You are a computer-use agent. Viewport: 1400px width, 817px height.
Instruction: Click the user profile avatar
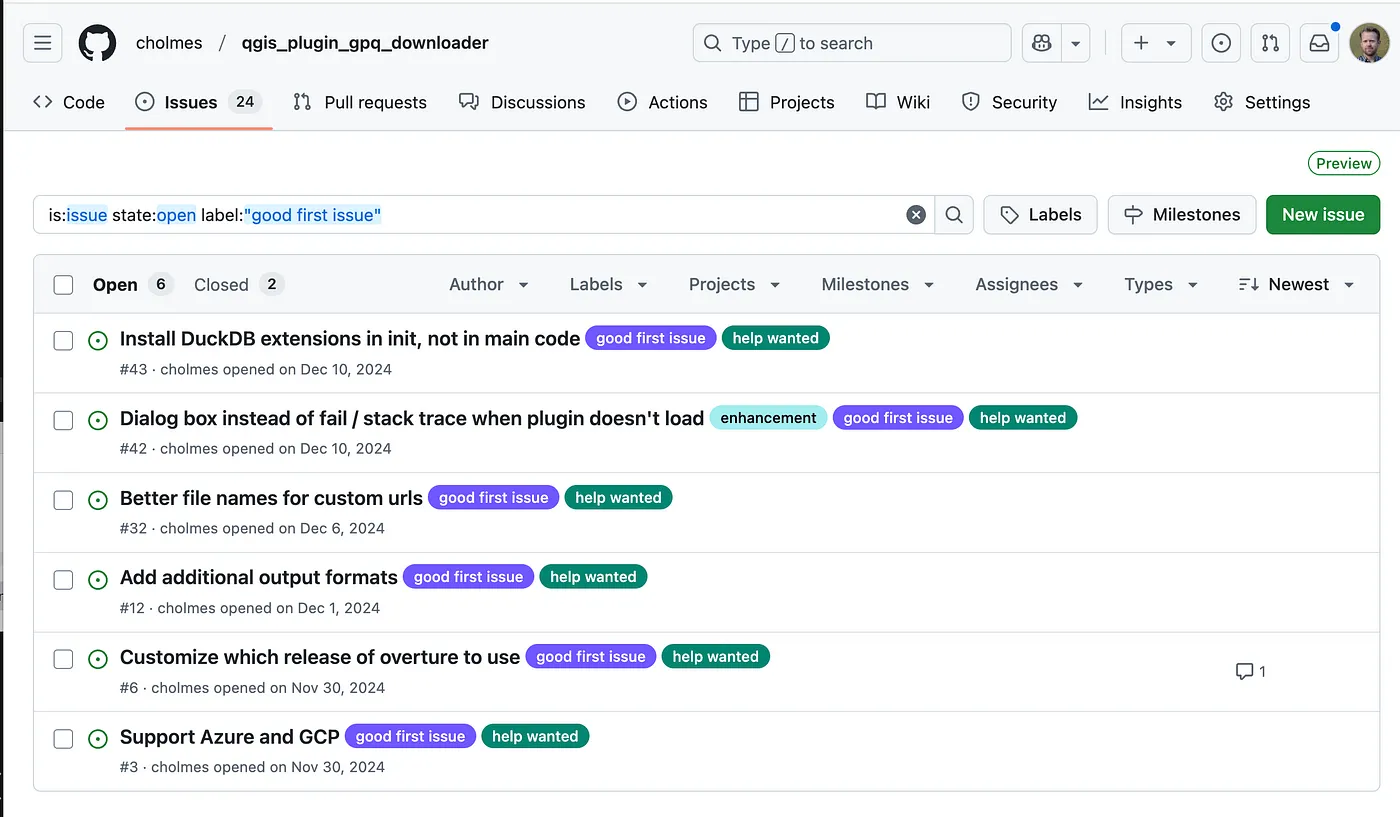coord(1368,43)
